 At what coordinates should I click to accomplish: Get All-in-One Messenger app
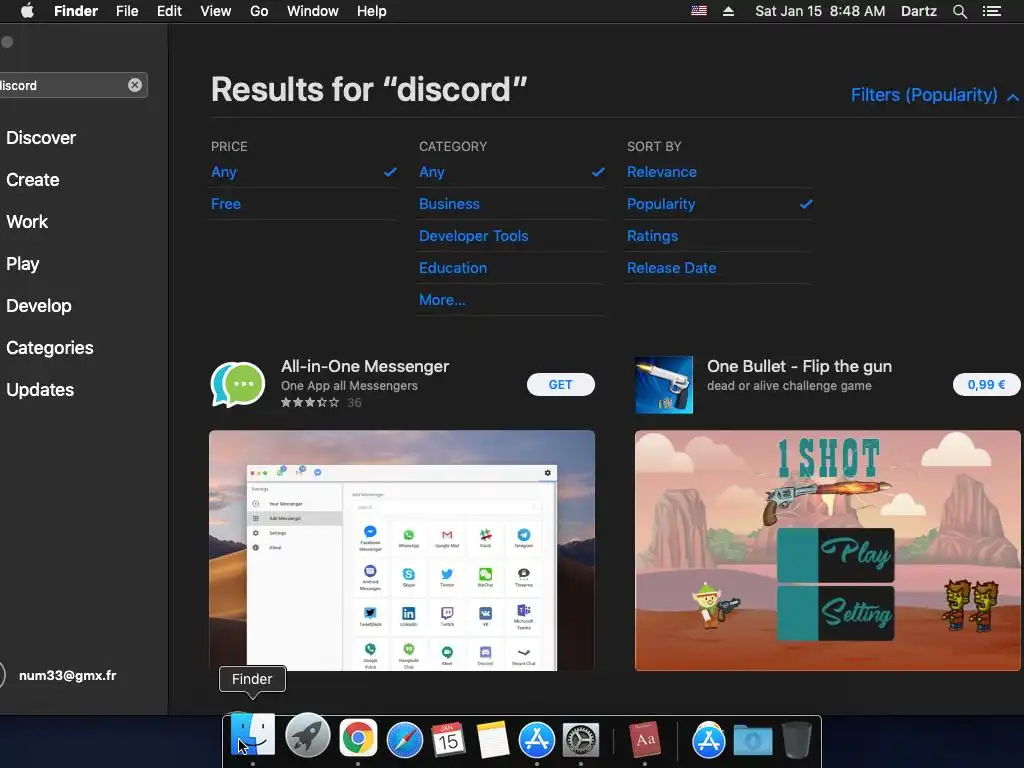(560, 385)
